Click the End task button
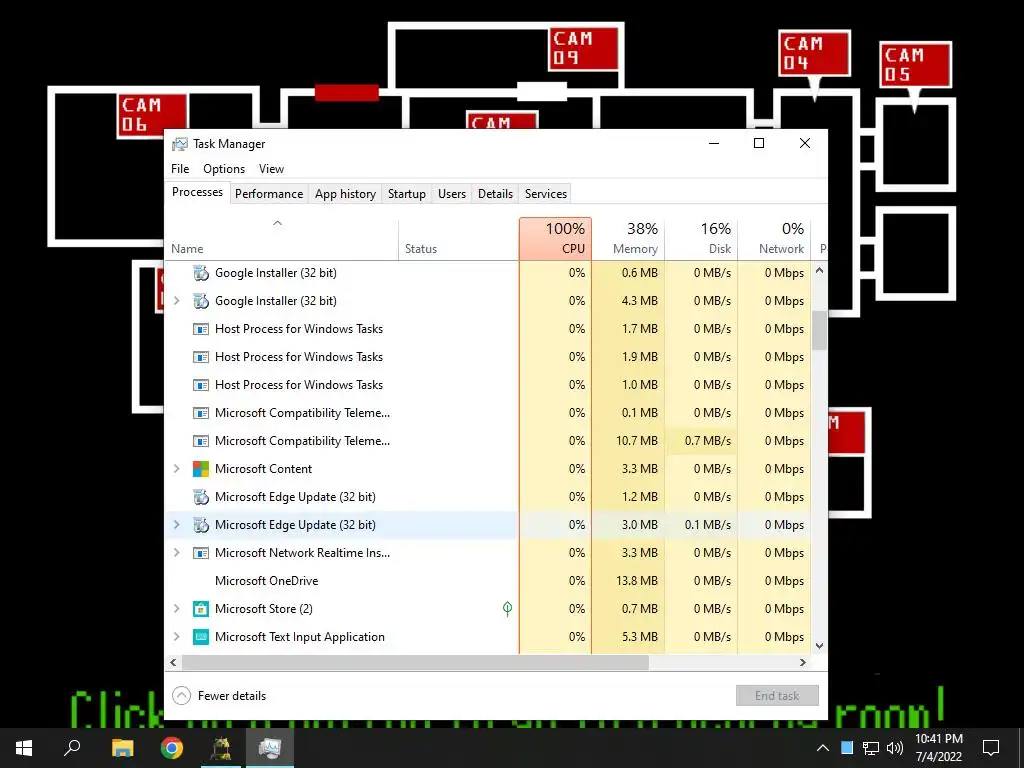The image size is (1024, 768). pyautogui.click(x=777, y=696)
